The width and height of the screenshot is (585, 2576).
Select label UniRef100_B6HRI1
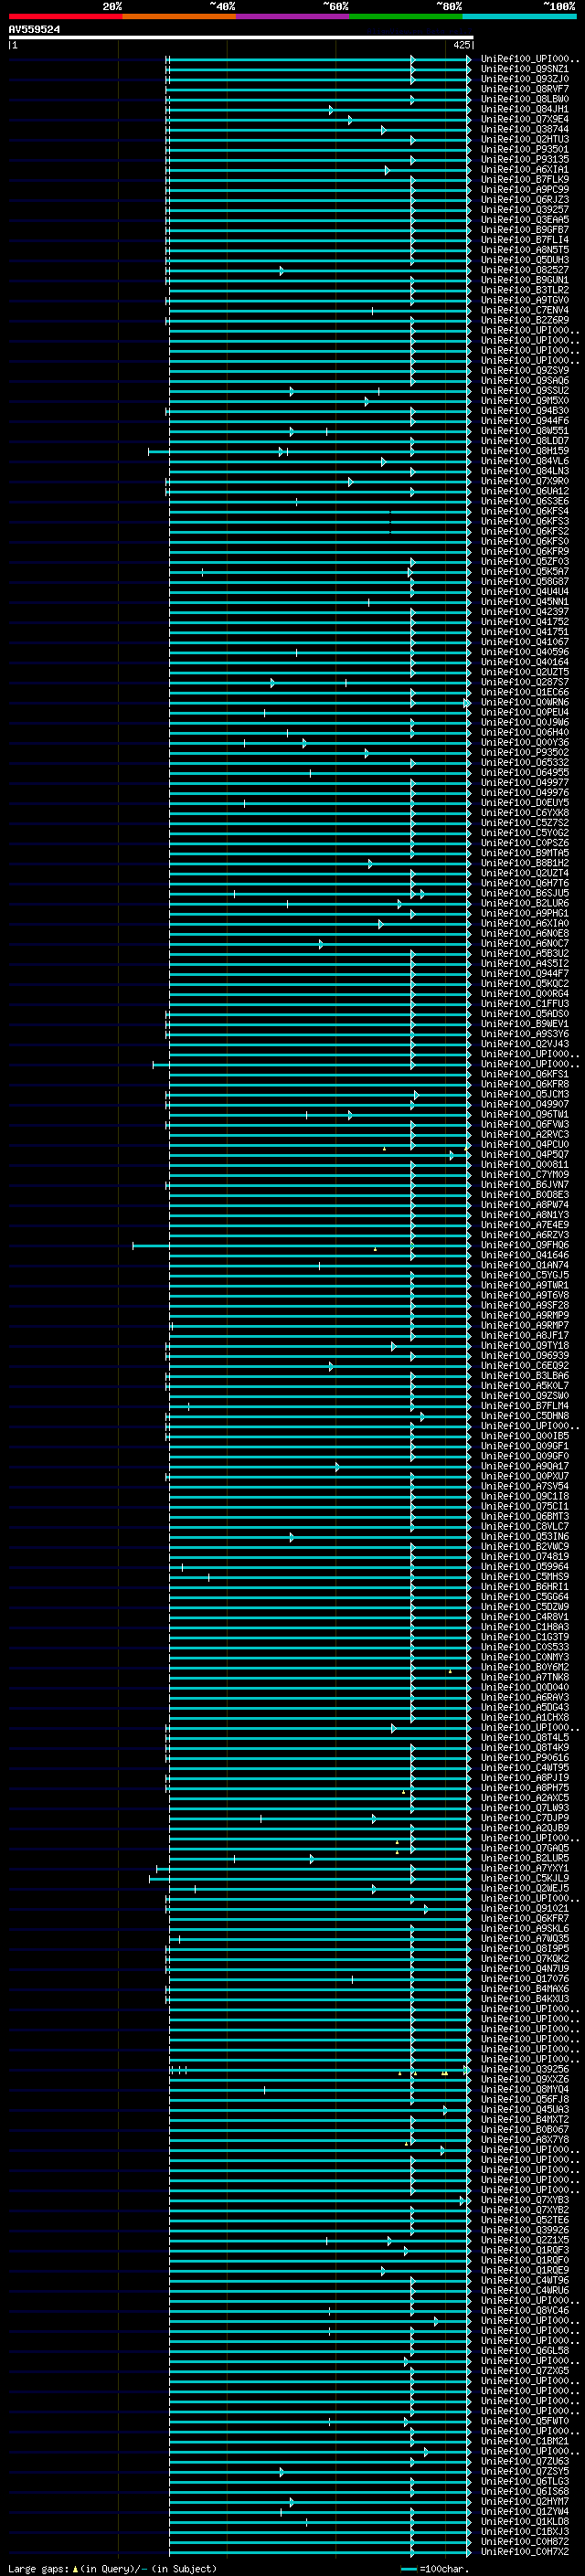tap(525, 1586)
